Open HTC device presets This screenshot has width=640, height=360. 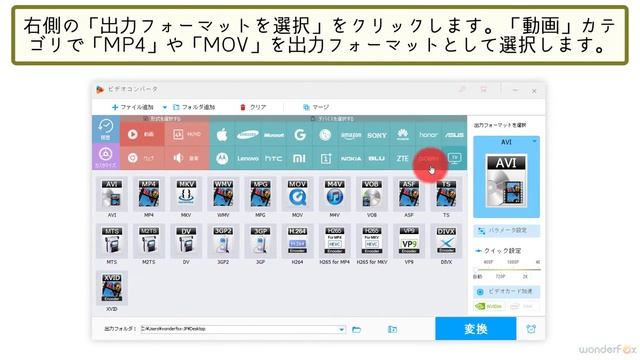pyautogui.click(x=273, y=158)
